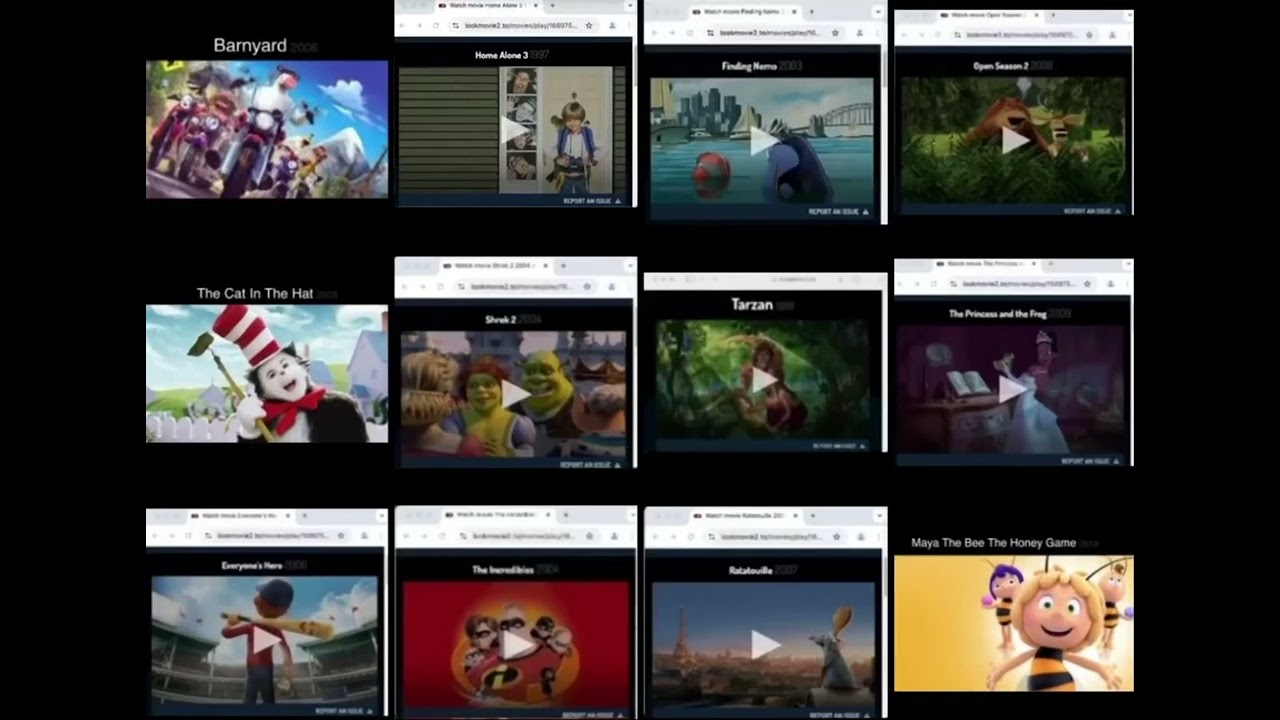Screen dimensions: 1280x720
Task: Bookmark the Incredibles page with star
Action: pyautogui.click(x=589, y=536)
